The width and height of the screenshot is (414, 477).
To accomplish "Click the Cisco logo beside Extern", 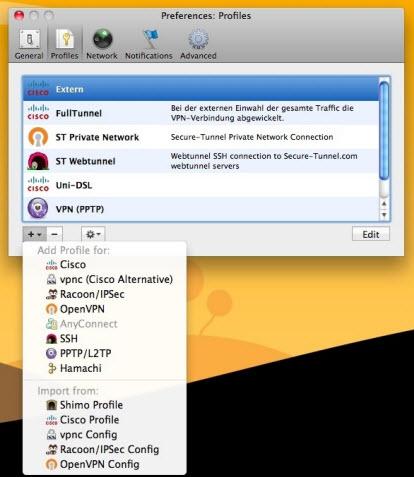I will pos(38,89).
